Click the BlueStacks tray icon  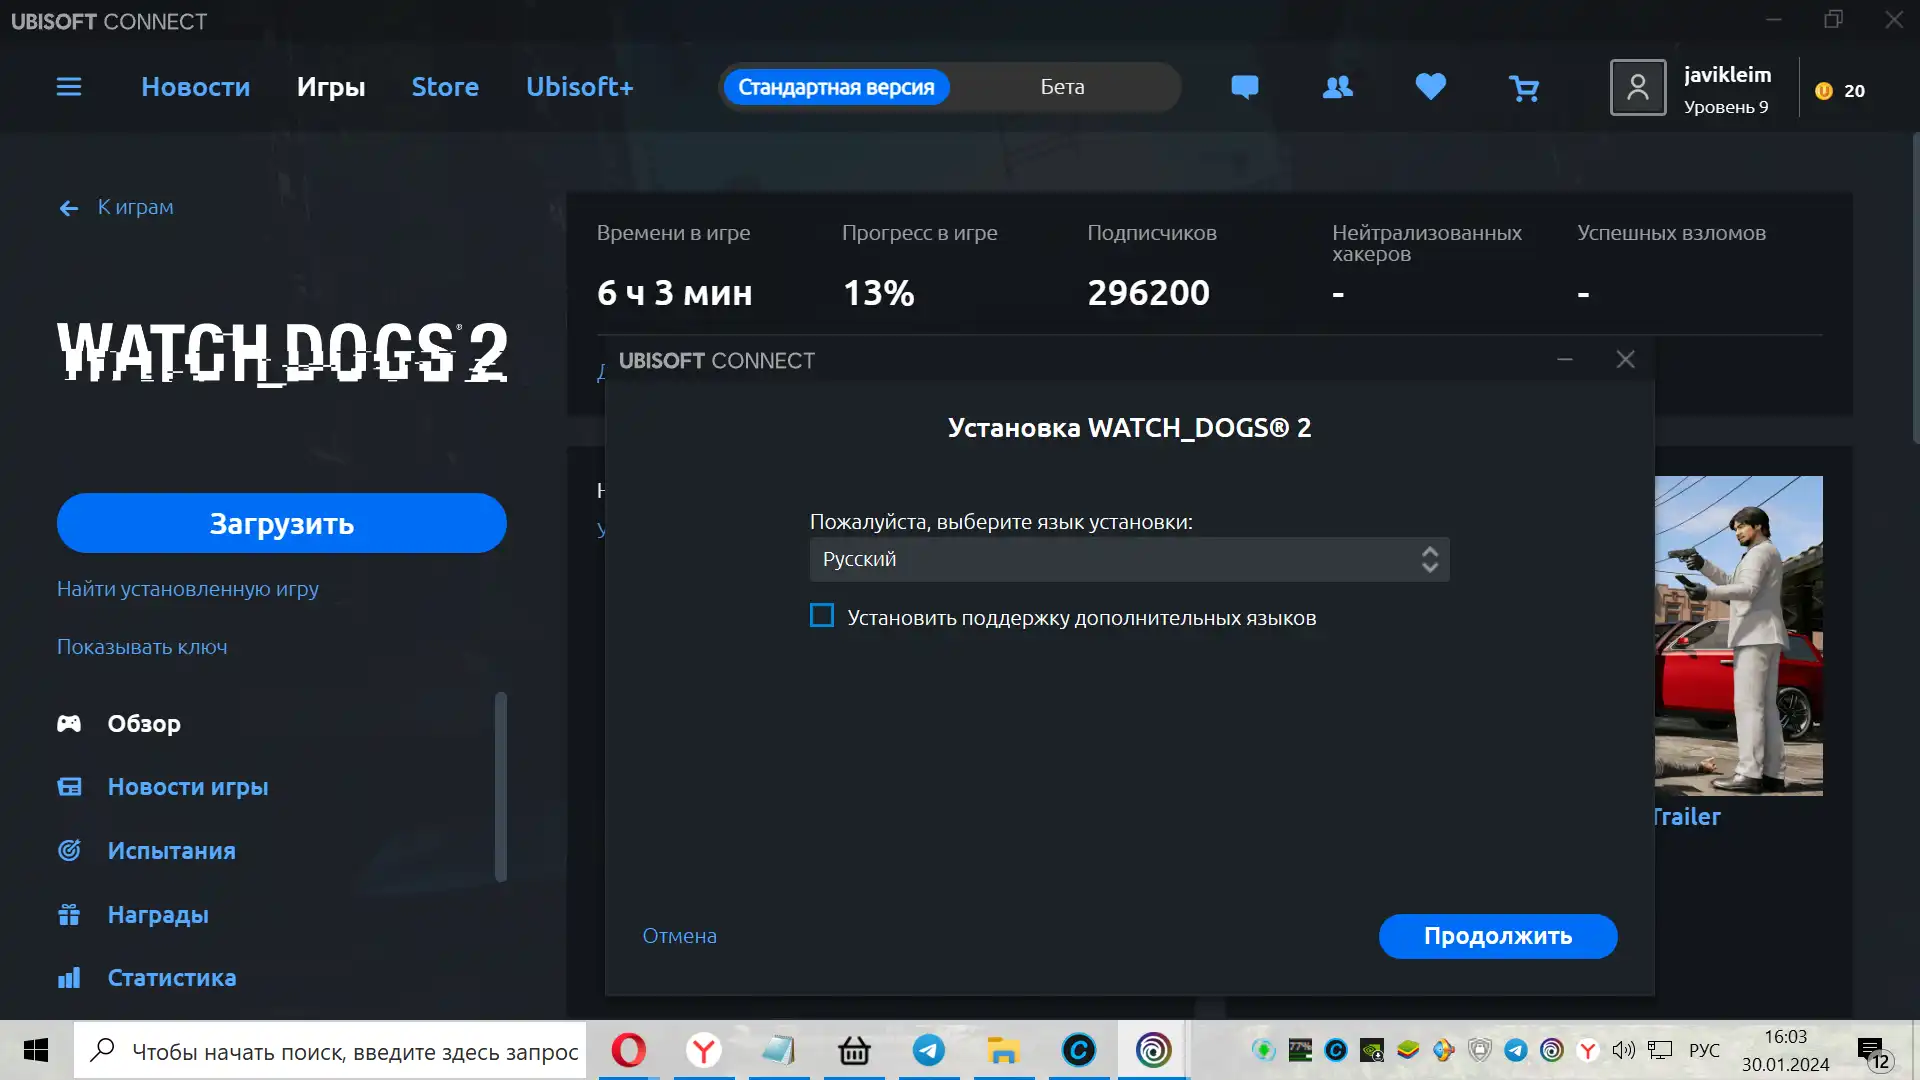[1408, 1050]
